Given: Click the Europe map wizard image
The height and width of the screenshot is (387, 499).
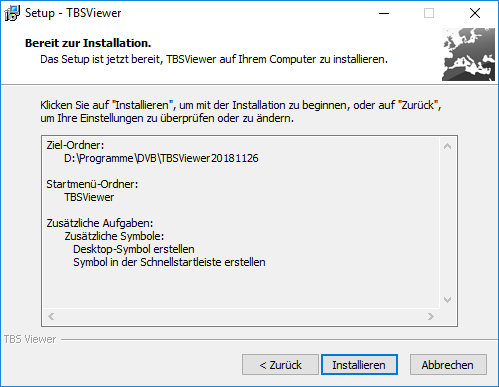Looking at the screenshot, I should (x=468, y=54).
